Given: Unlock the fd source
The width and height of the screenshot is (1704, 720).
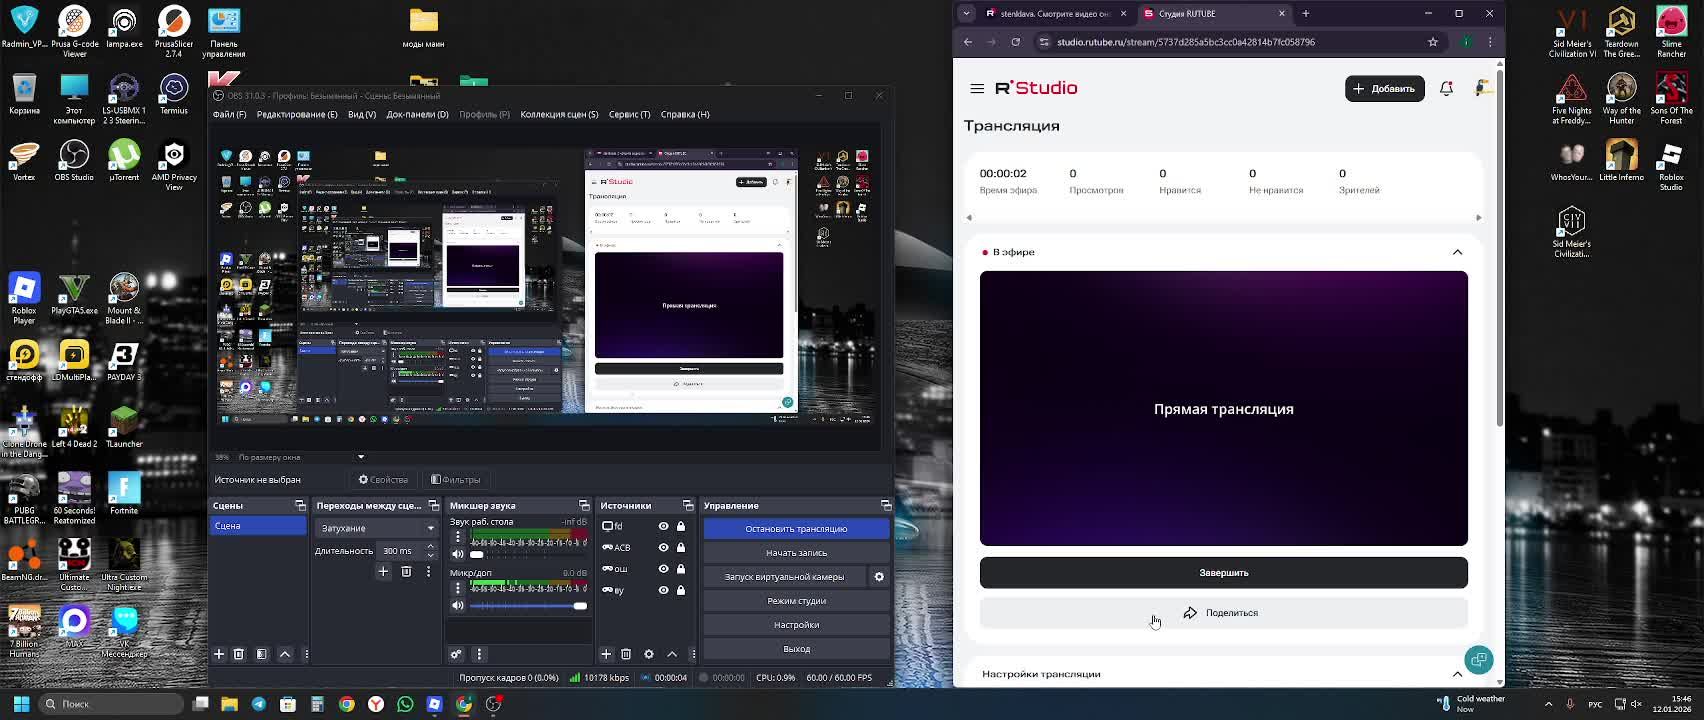Looking at the screenshot, I should coord(681,526).
